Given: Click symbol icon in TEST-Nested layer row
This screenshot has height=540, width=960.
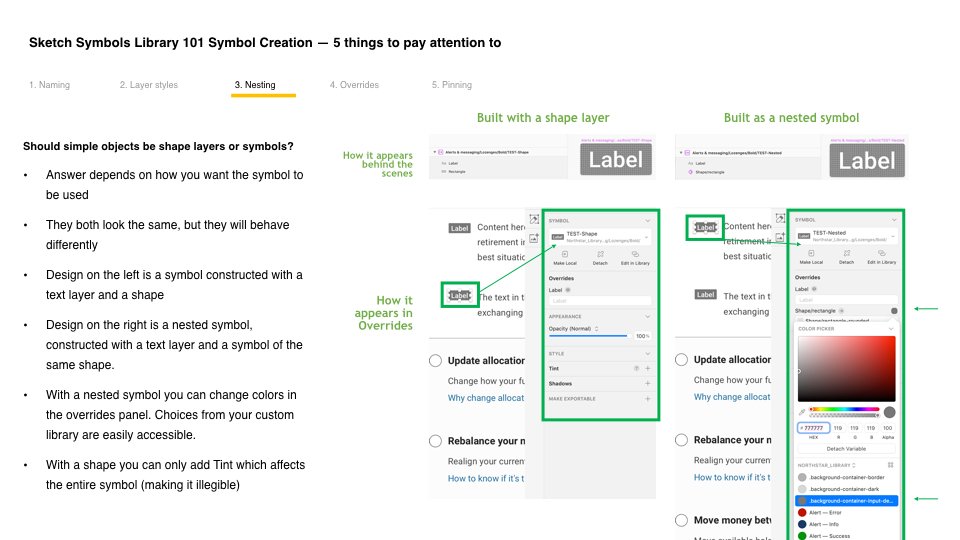Looking at the screenshot, I should pos(687,152).
